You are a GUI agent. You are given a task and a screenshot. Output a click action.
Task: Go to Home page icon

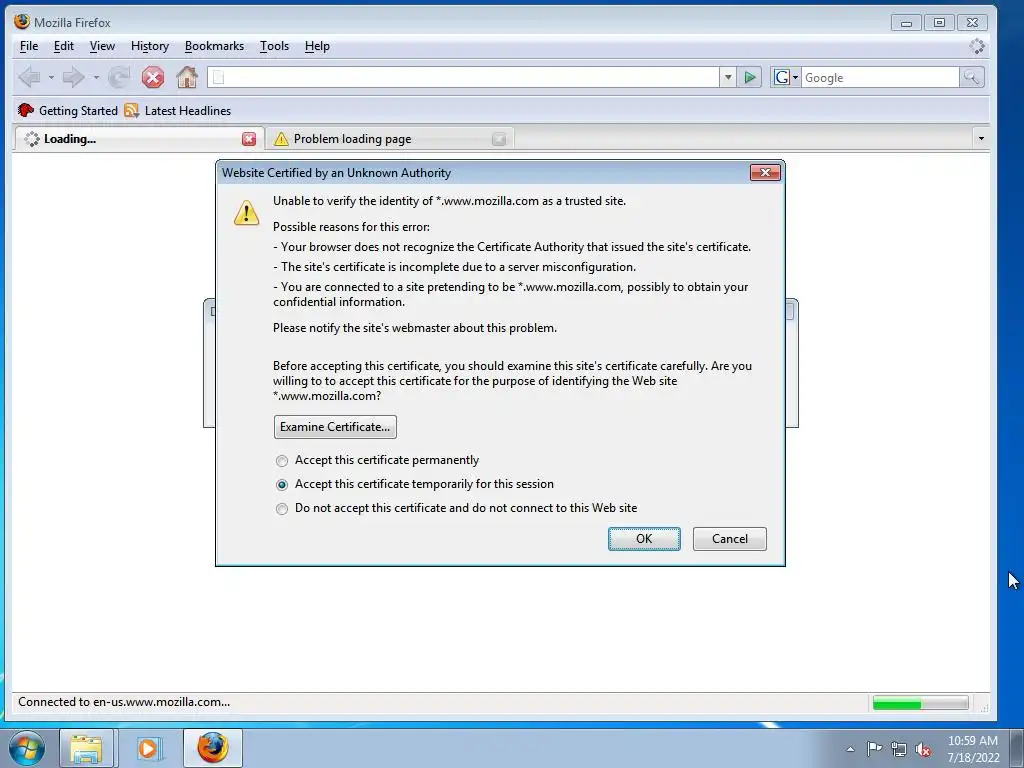(187, 78)
